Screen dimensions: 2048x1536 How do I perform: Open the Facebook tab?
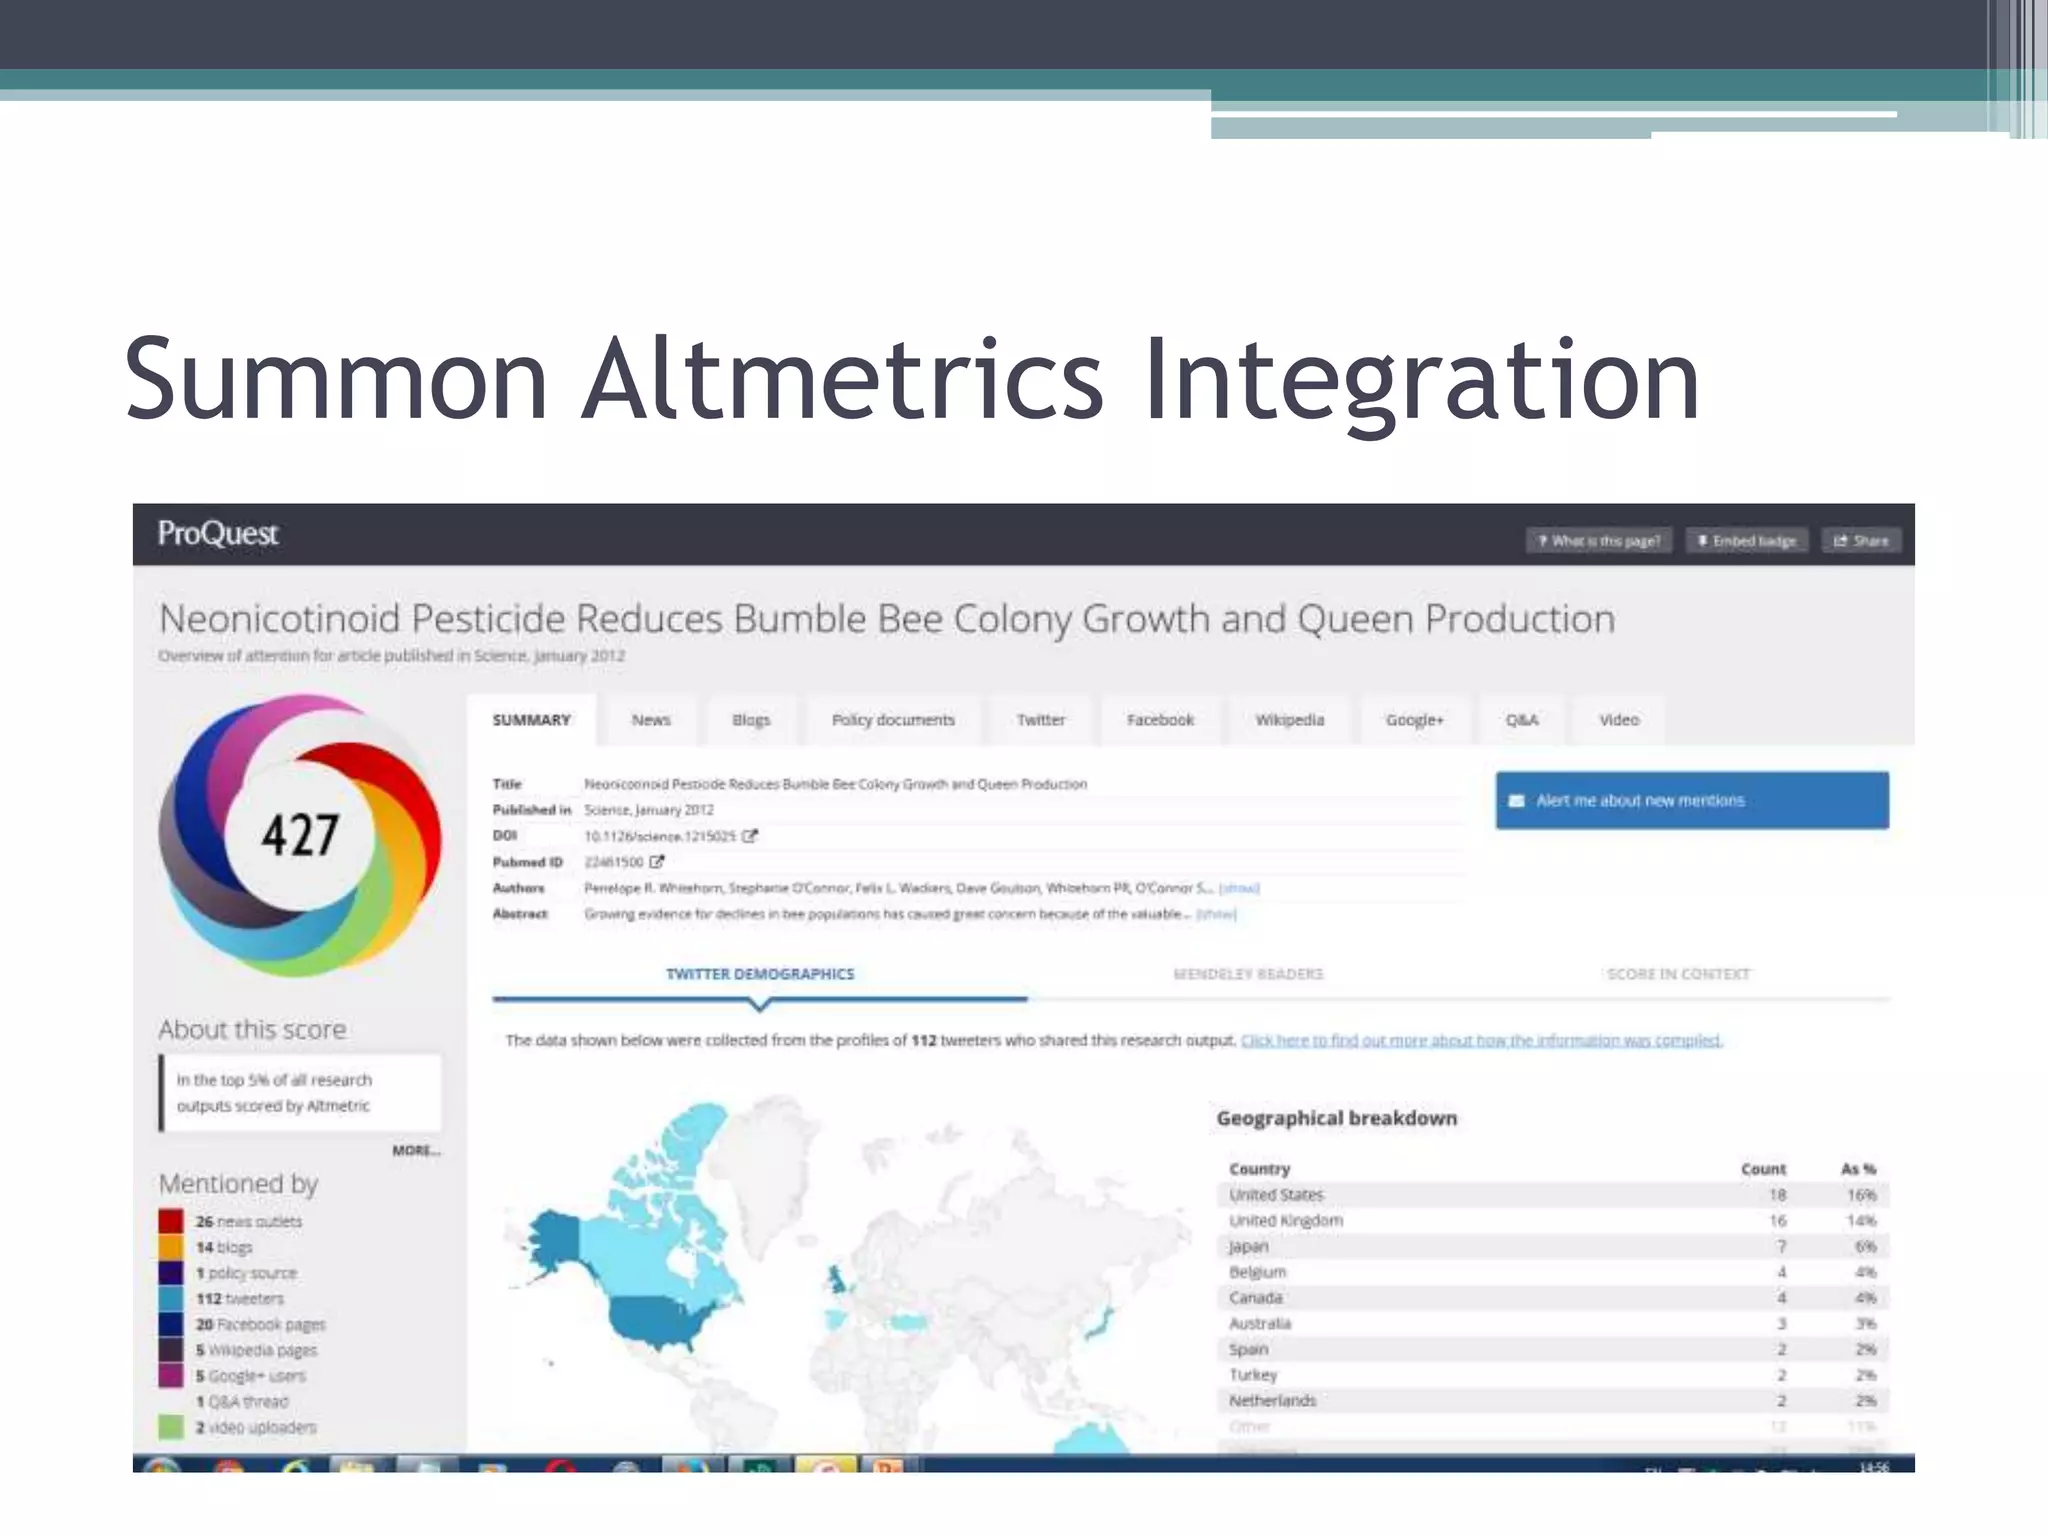point(1160,720)
